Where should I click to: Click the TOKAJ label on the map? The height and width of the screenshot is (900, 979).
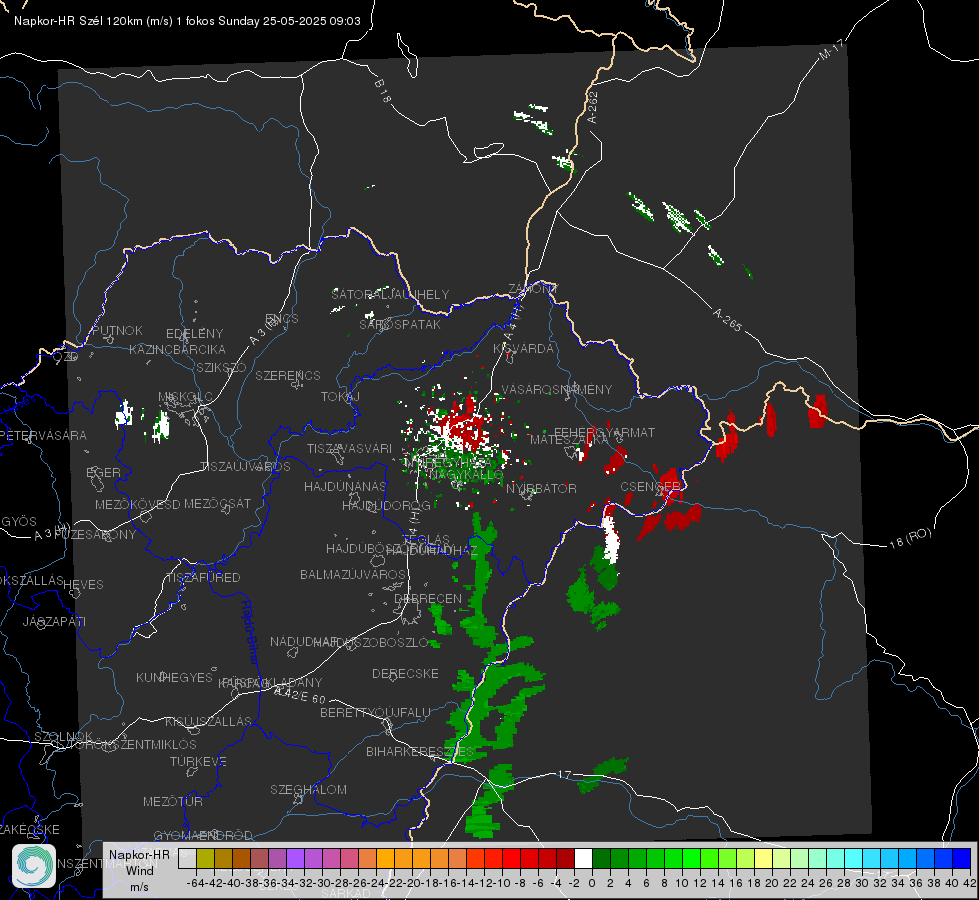coord(340,397)
